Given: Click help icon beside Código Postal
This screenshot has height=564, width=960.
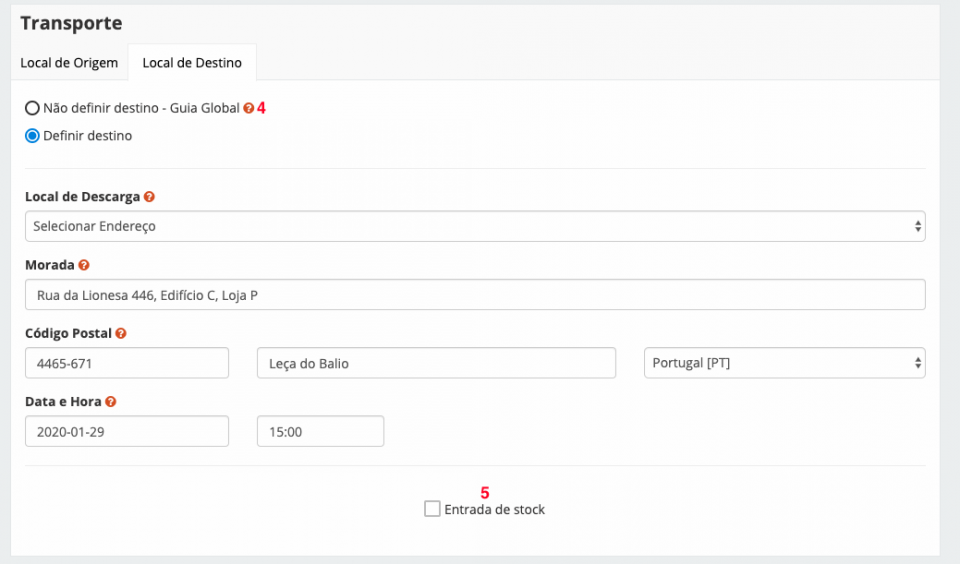Looking at the screenshot, I should pyautogui.click(x=121, y=333).
